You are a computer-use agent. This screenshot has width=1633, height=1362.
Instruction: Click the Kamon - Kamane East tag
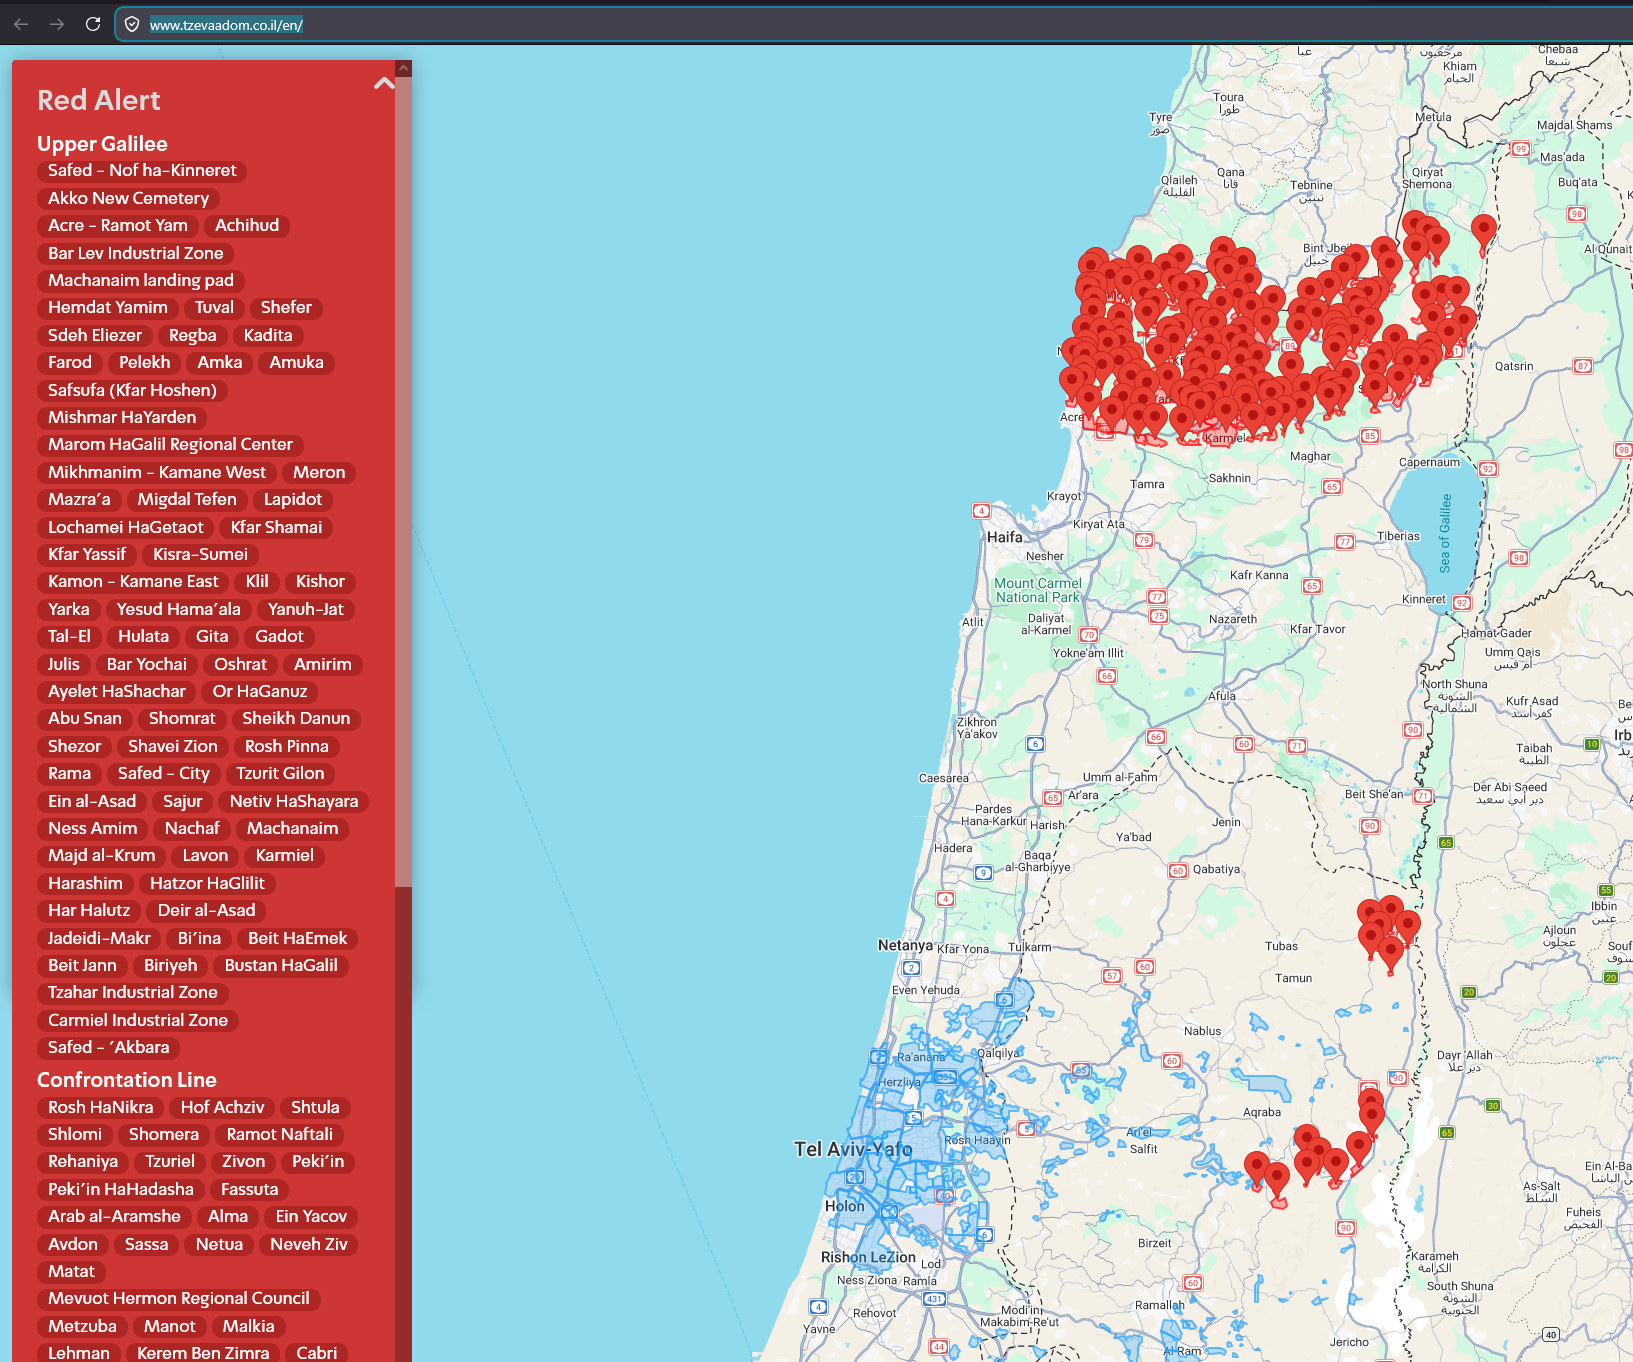[133, 581]
